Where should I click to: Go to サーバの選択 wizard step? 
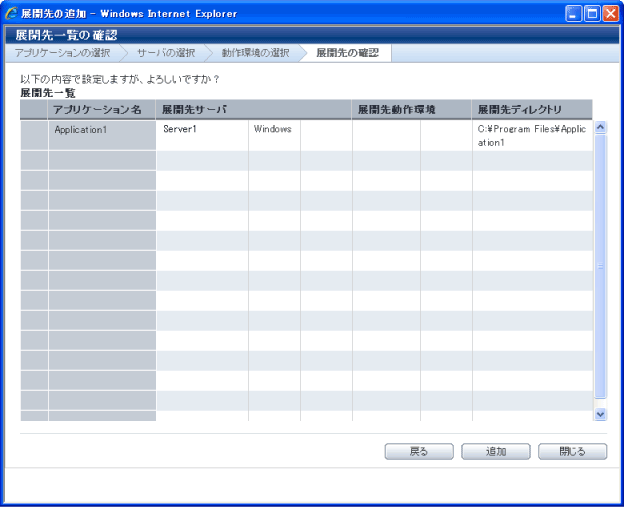(166, 53)
